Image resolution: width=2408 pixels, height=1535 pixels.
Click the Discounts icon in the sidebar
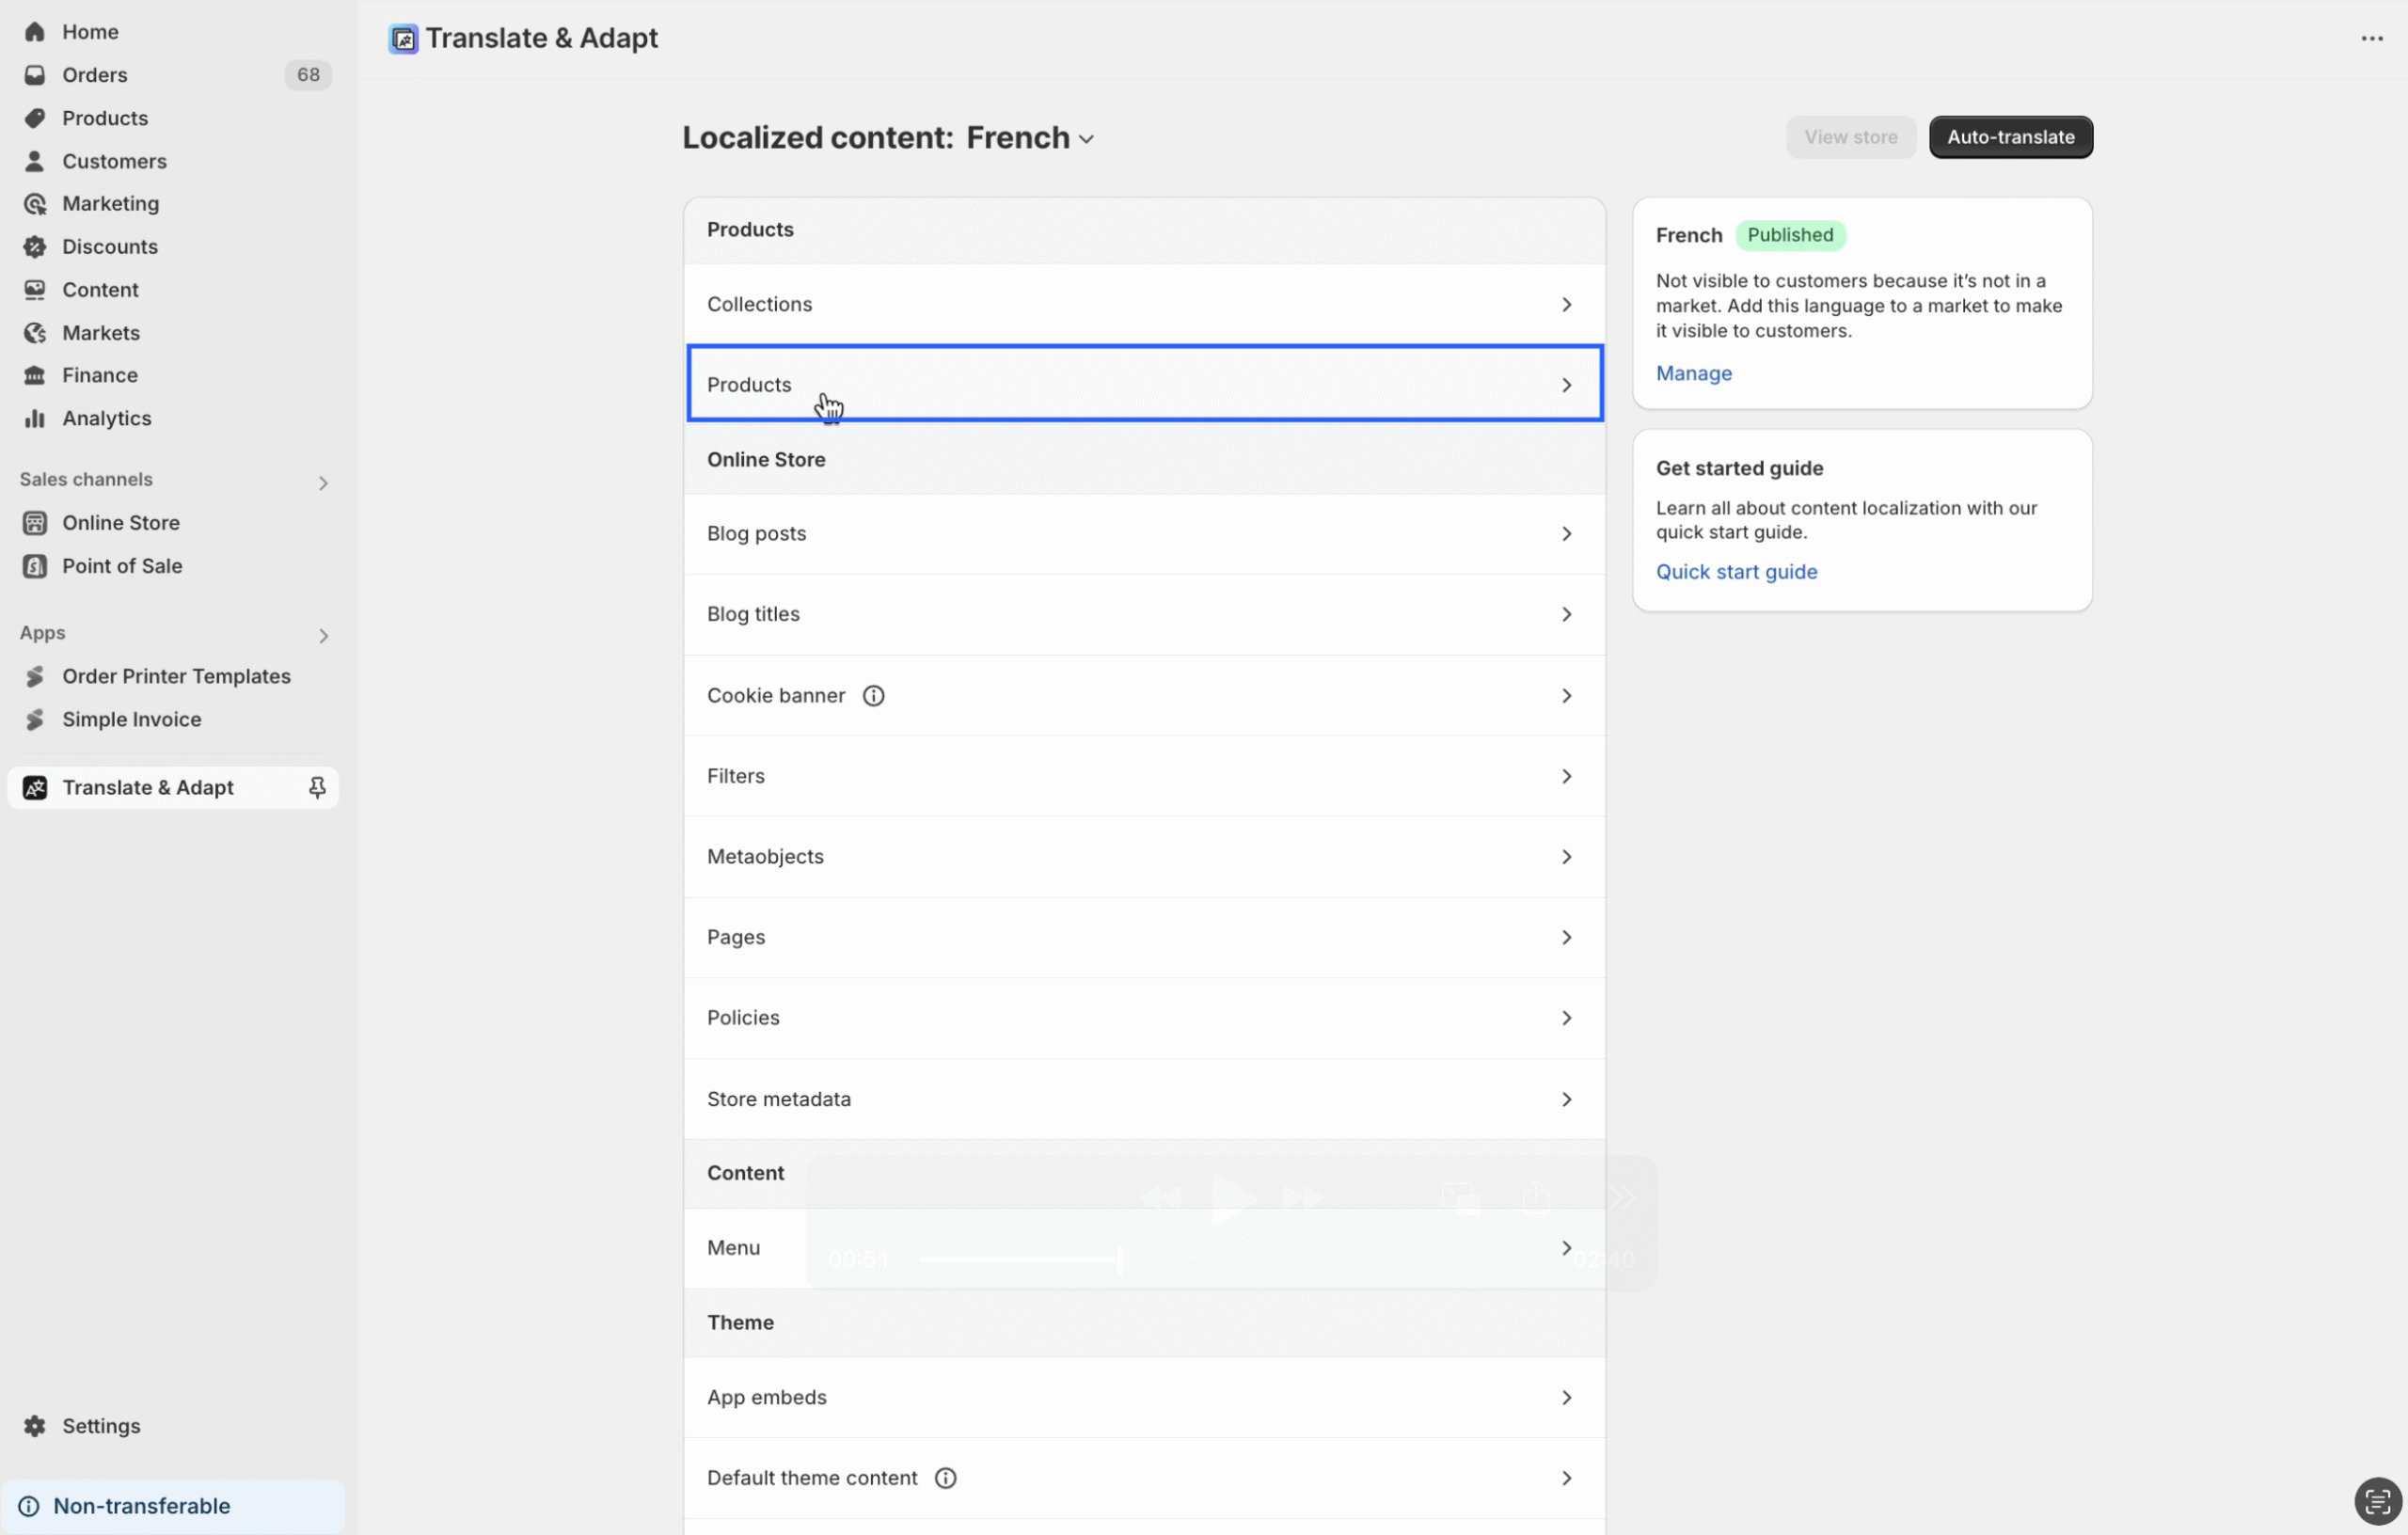[x=35, y=247]
